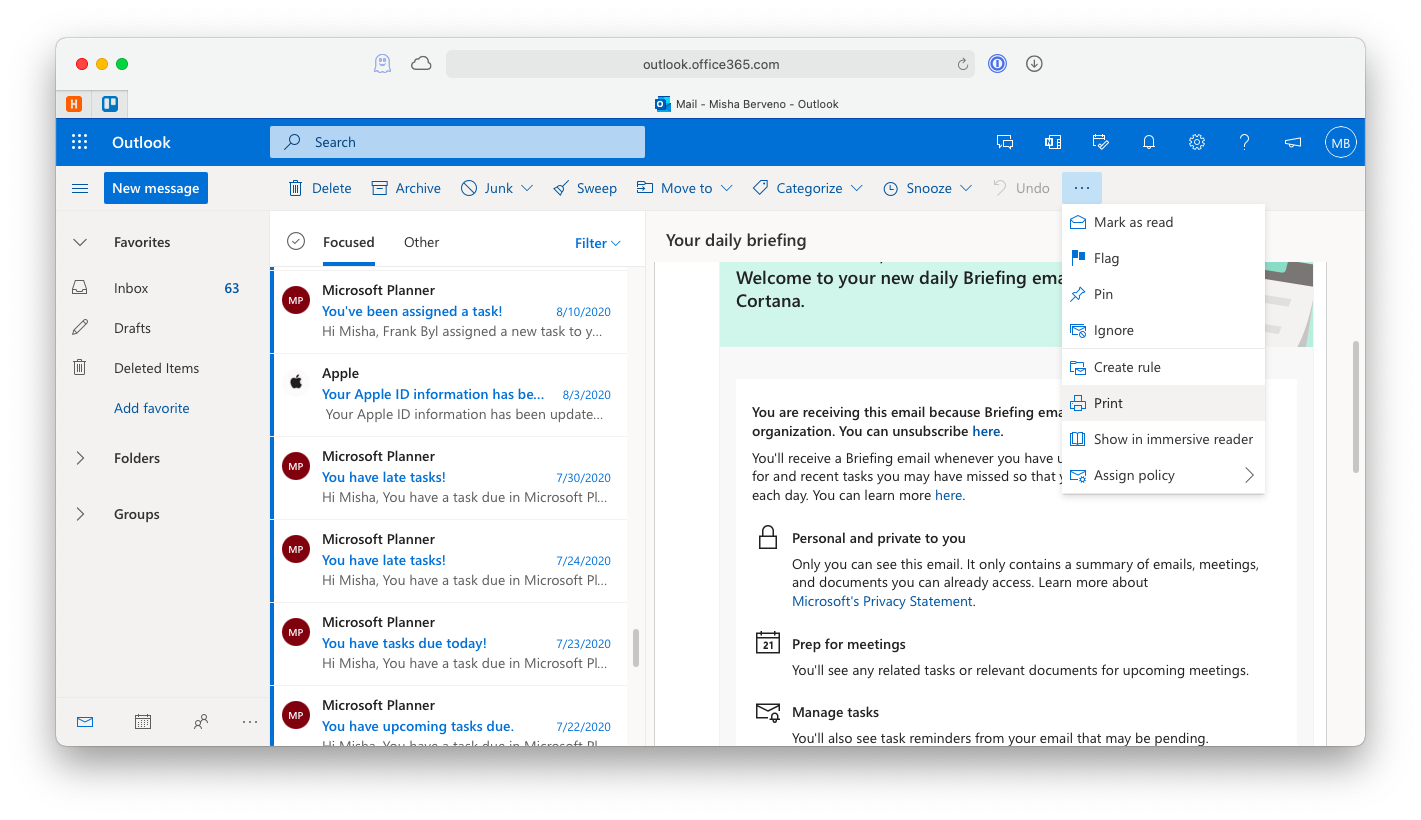Open the pinned Trello tab
Screen dimensions: 1421x820
click(110, 103)
